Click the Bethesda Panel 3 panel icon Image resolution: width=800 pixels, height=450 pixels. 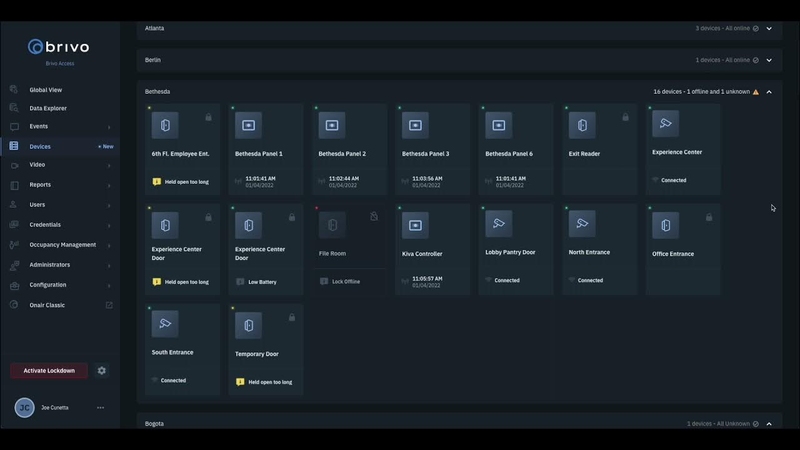click(x=415, y=125)
